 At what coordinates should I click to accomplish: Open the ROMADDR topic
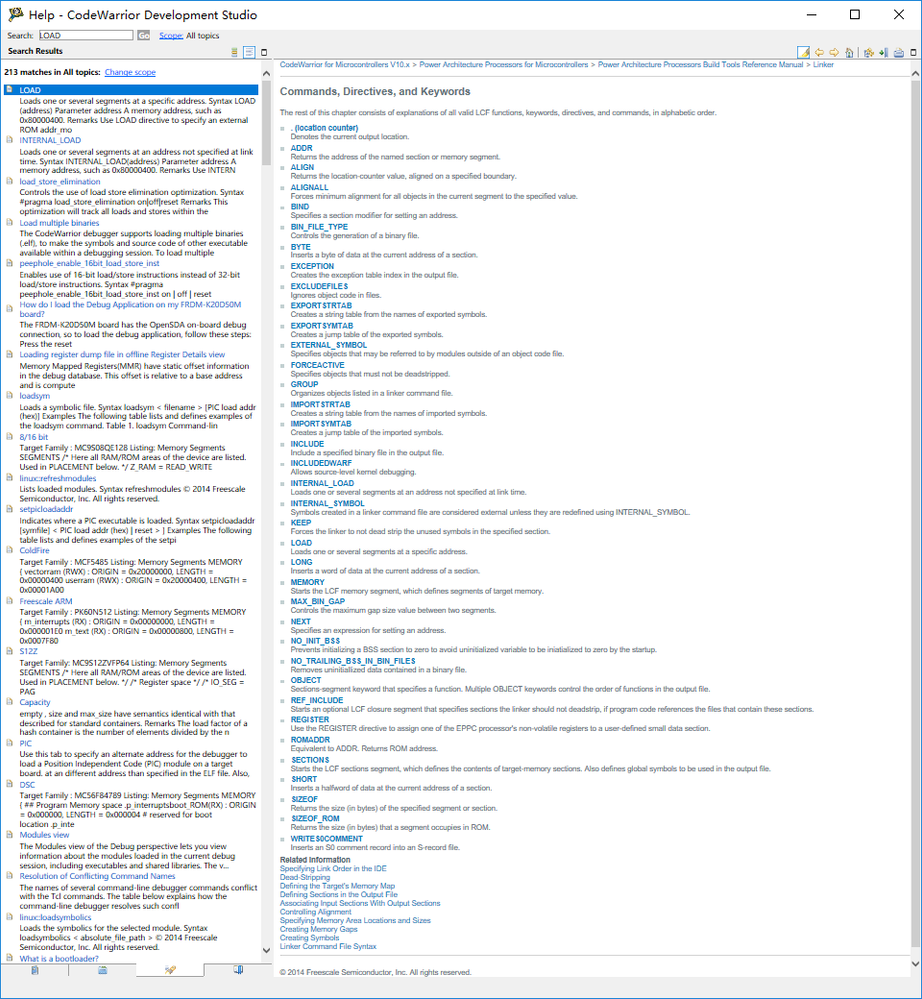point(310,740)
